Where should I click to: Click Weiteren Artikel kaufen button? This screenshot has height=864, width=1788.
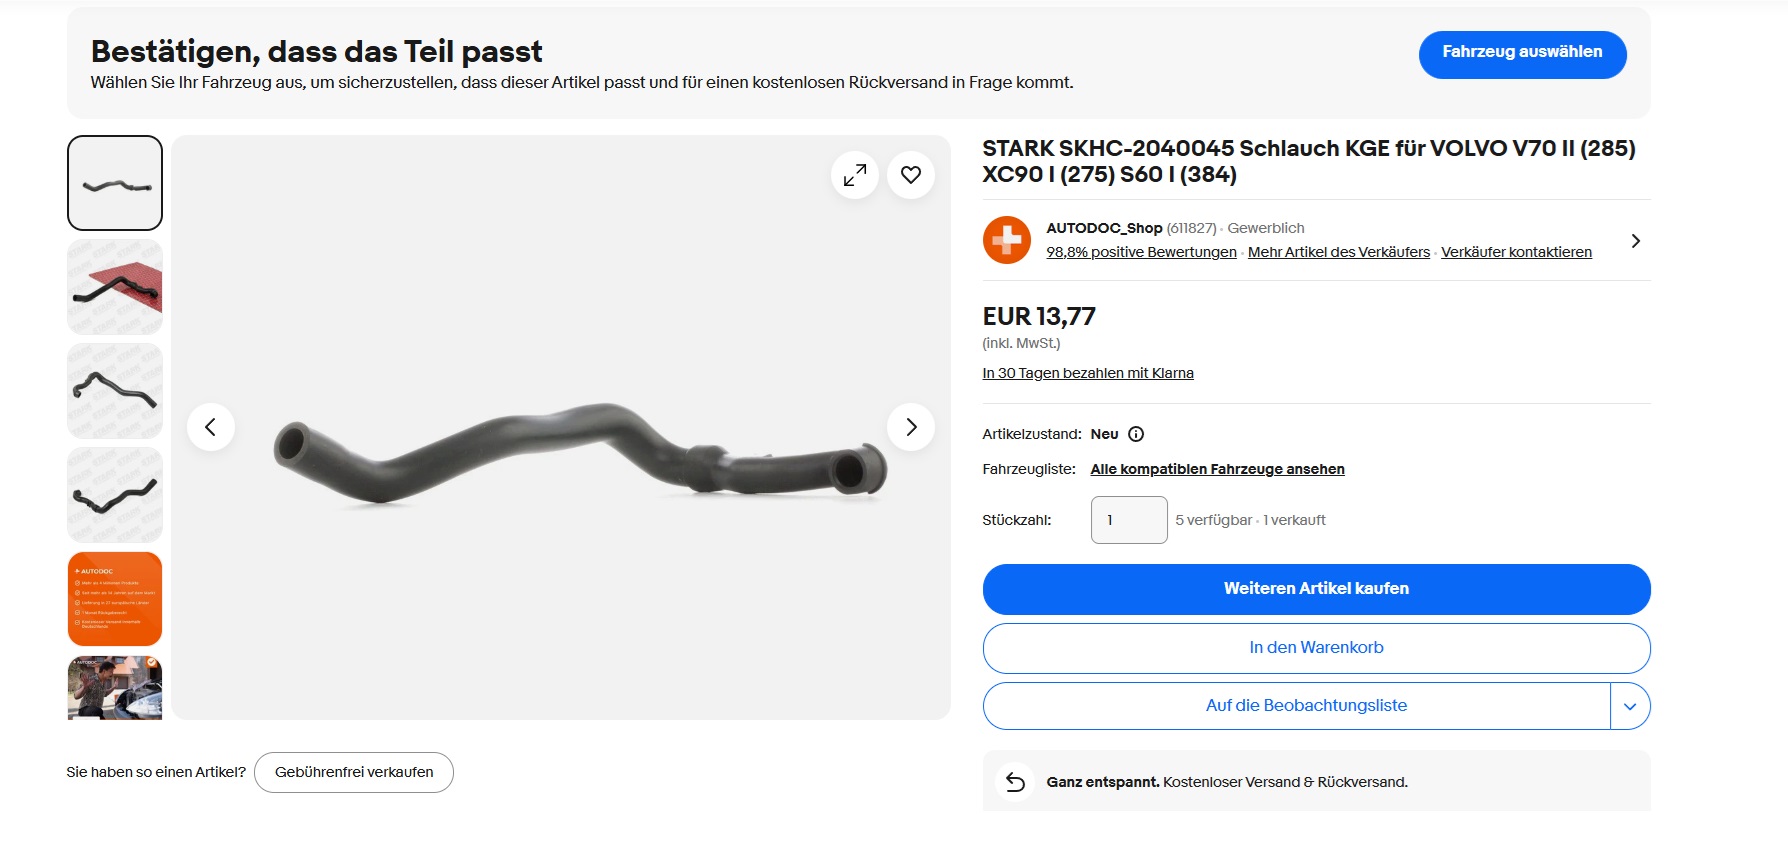[x=1316, y=589]
